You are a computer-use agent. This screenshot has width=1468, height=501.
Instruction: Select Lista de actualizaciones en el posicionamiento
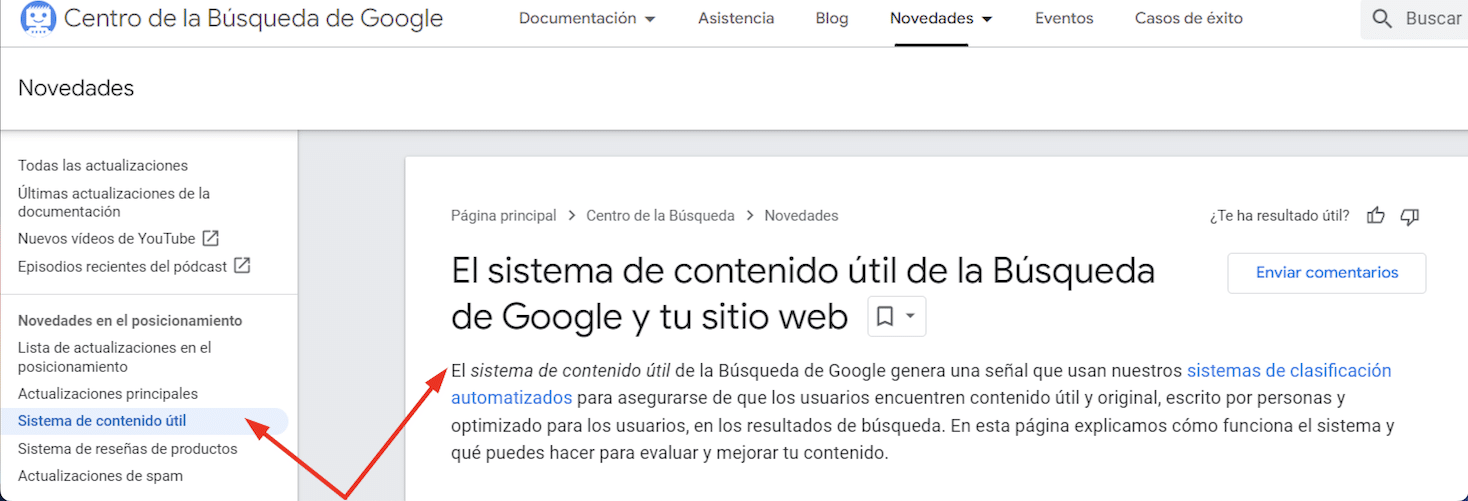click(115, 357)
